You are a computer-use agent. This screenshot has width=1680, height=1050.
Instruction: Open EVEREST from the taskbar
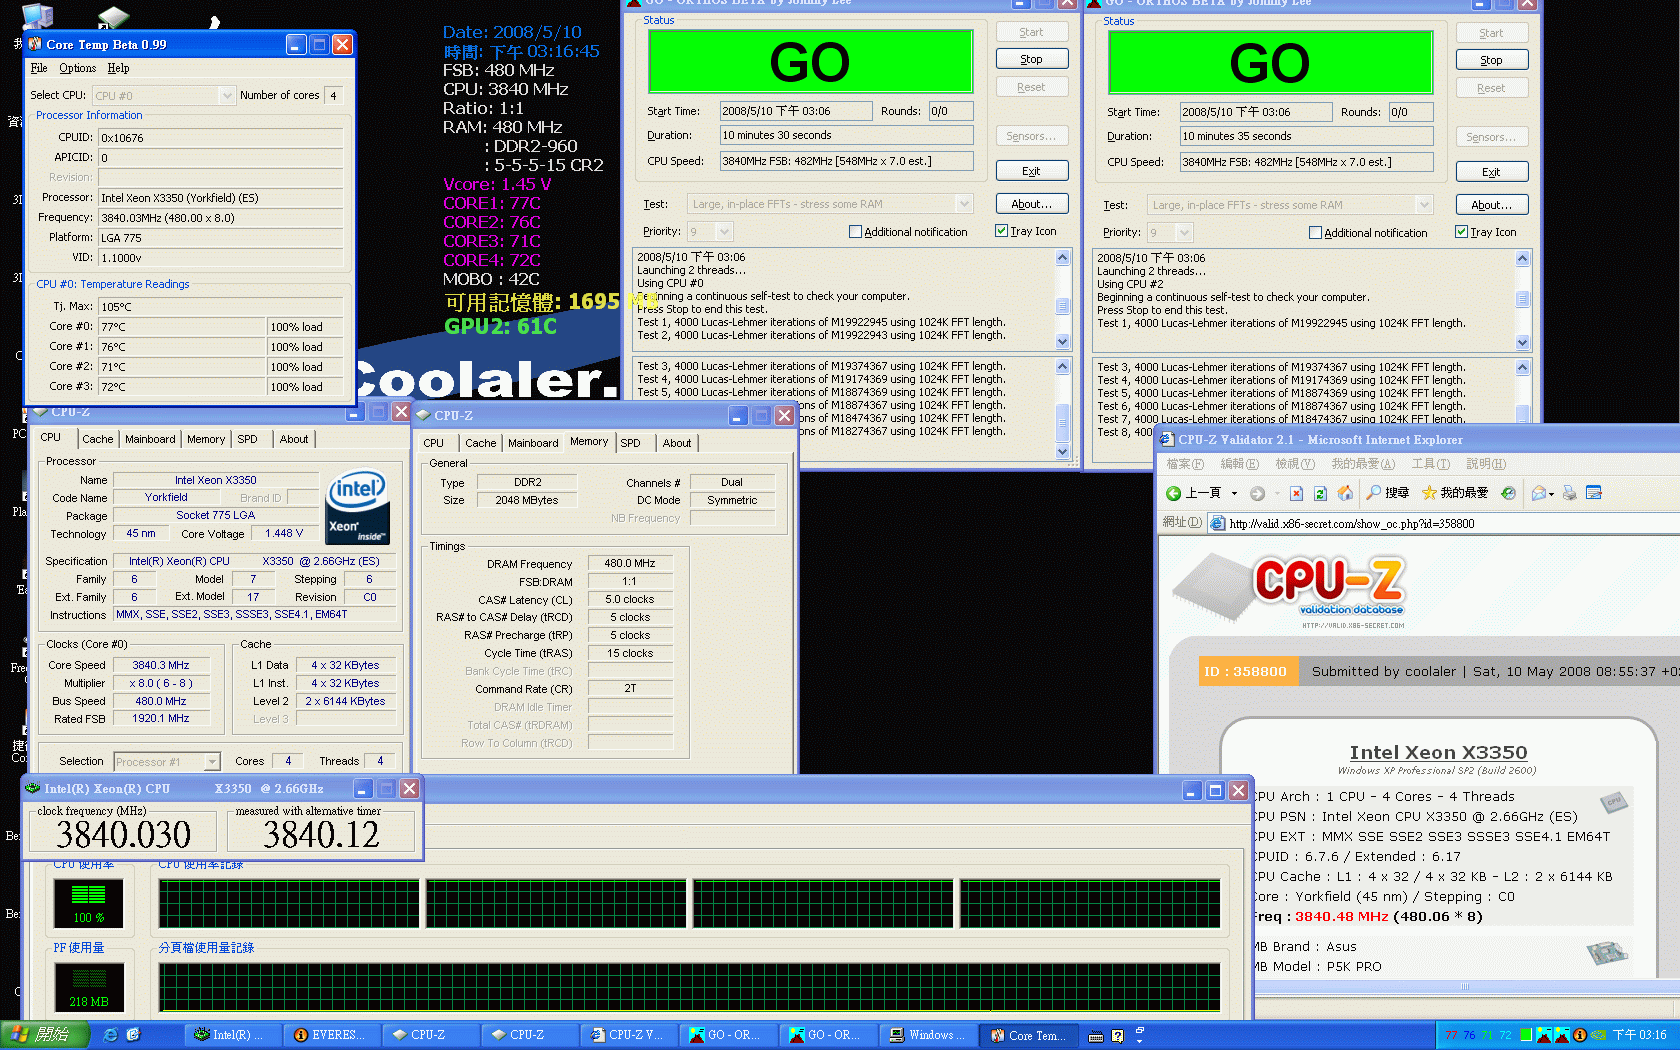pyautogui.click(x=330, y=1035)
